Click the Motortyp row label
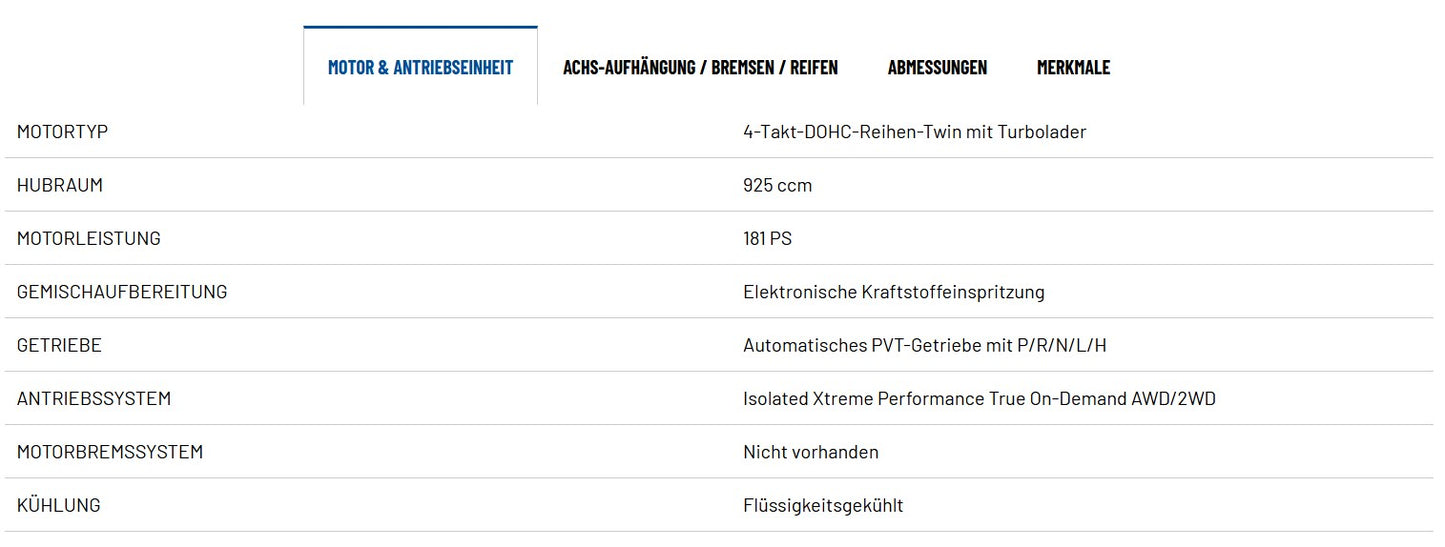The width and height of the screenshot is (1445, 547). tap(62, 132)
